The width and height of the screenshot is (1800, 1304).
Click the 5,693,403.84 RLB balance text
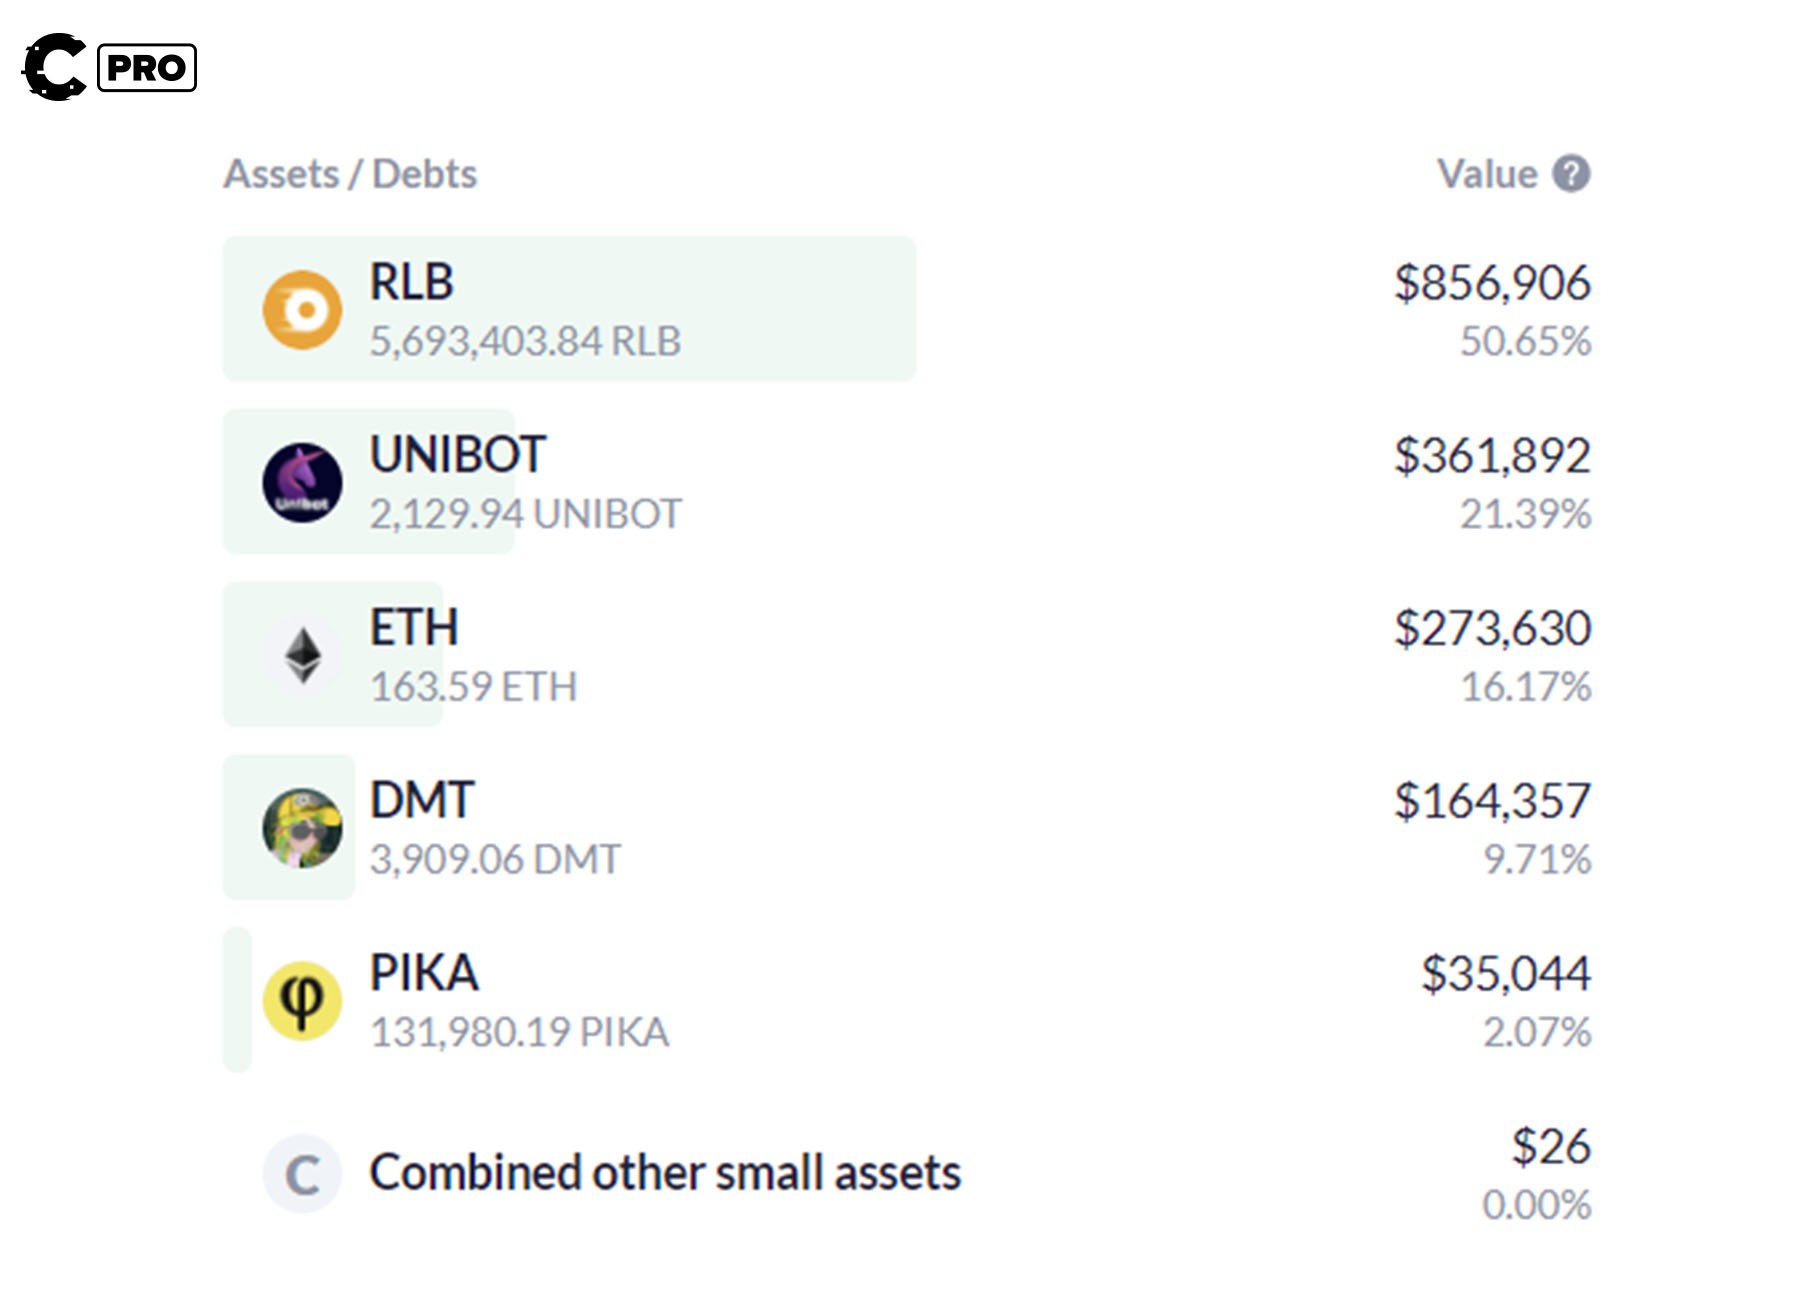(x=525, y=341)
